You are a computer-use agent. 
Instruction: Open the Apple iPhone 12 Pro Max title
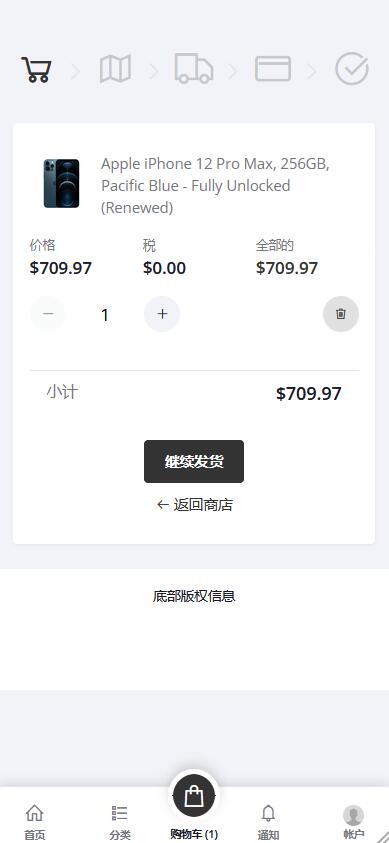(215, 185)
